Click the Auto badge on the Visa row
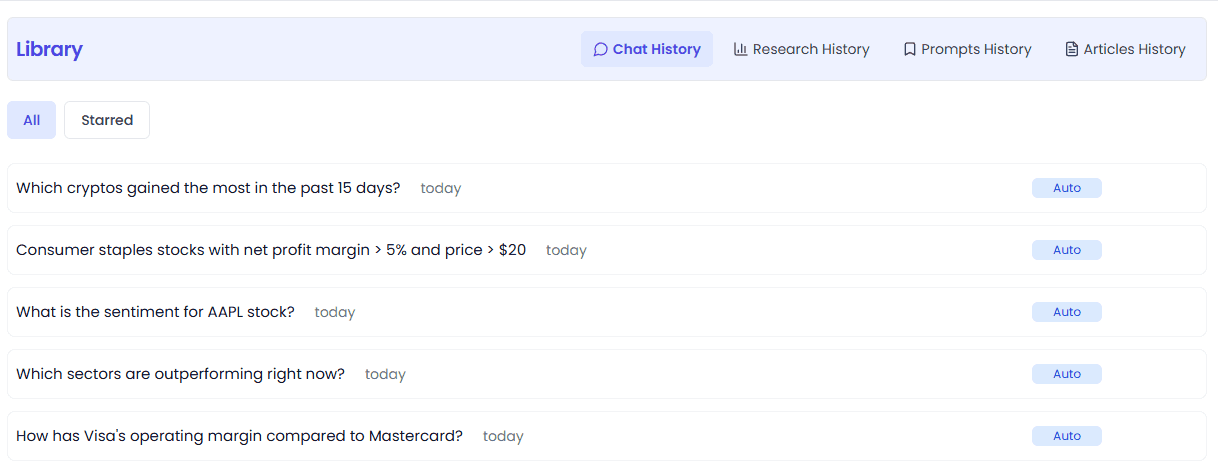The height and width of the screenshot is (471, 1218). pos(1067,436)
